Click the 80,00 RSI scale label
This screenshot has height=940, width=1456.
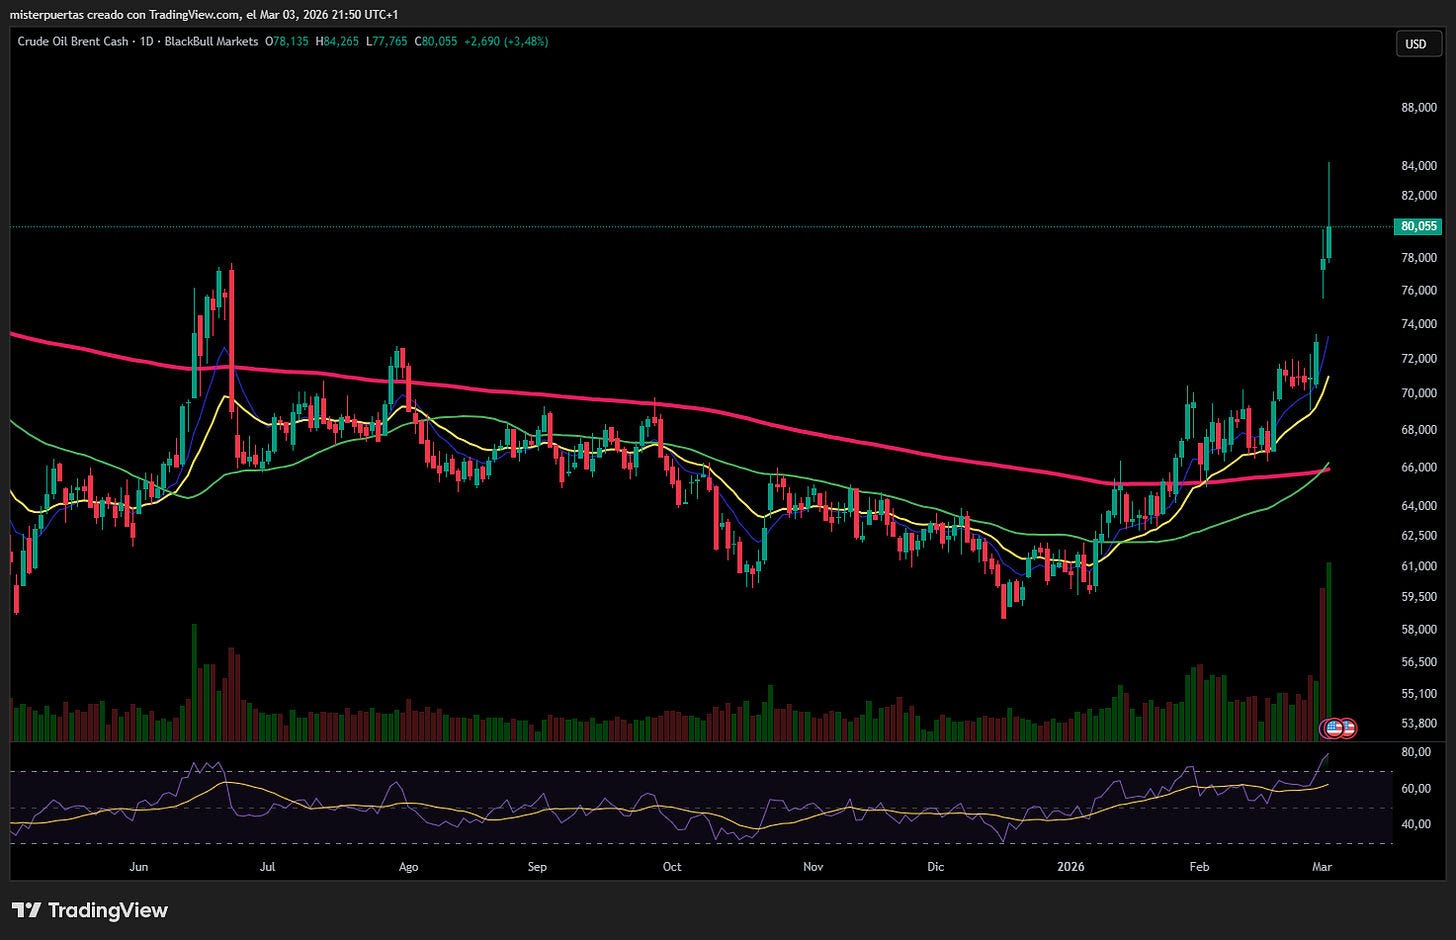(1417, 751)
